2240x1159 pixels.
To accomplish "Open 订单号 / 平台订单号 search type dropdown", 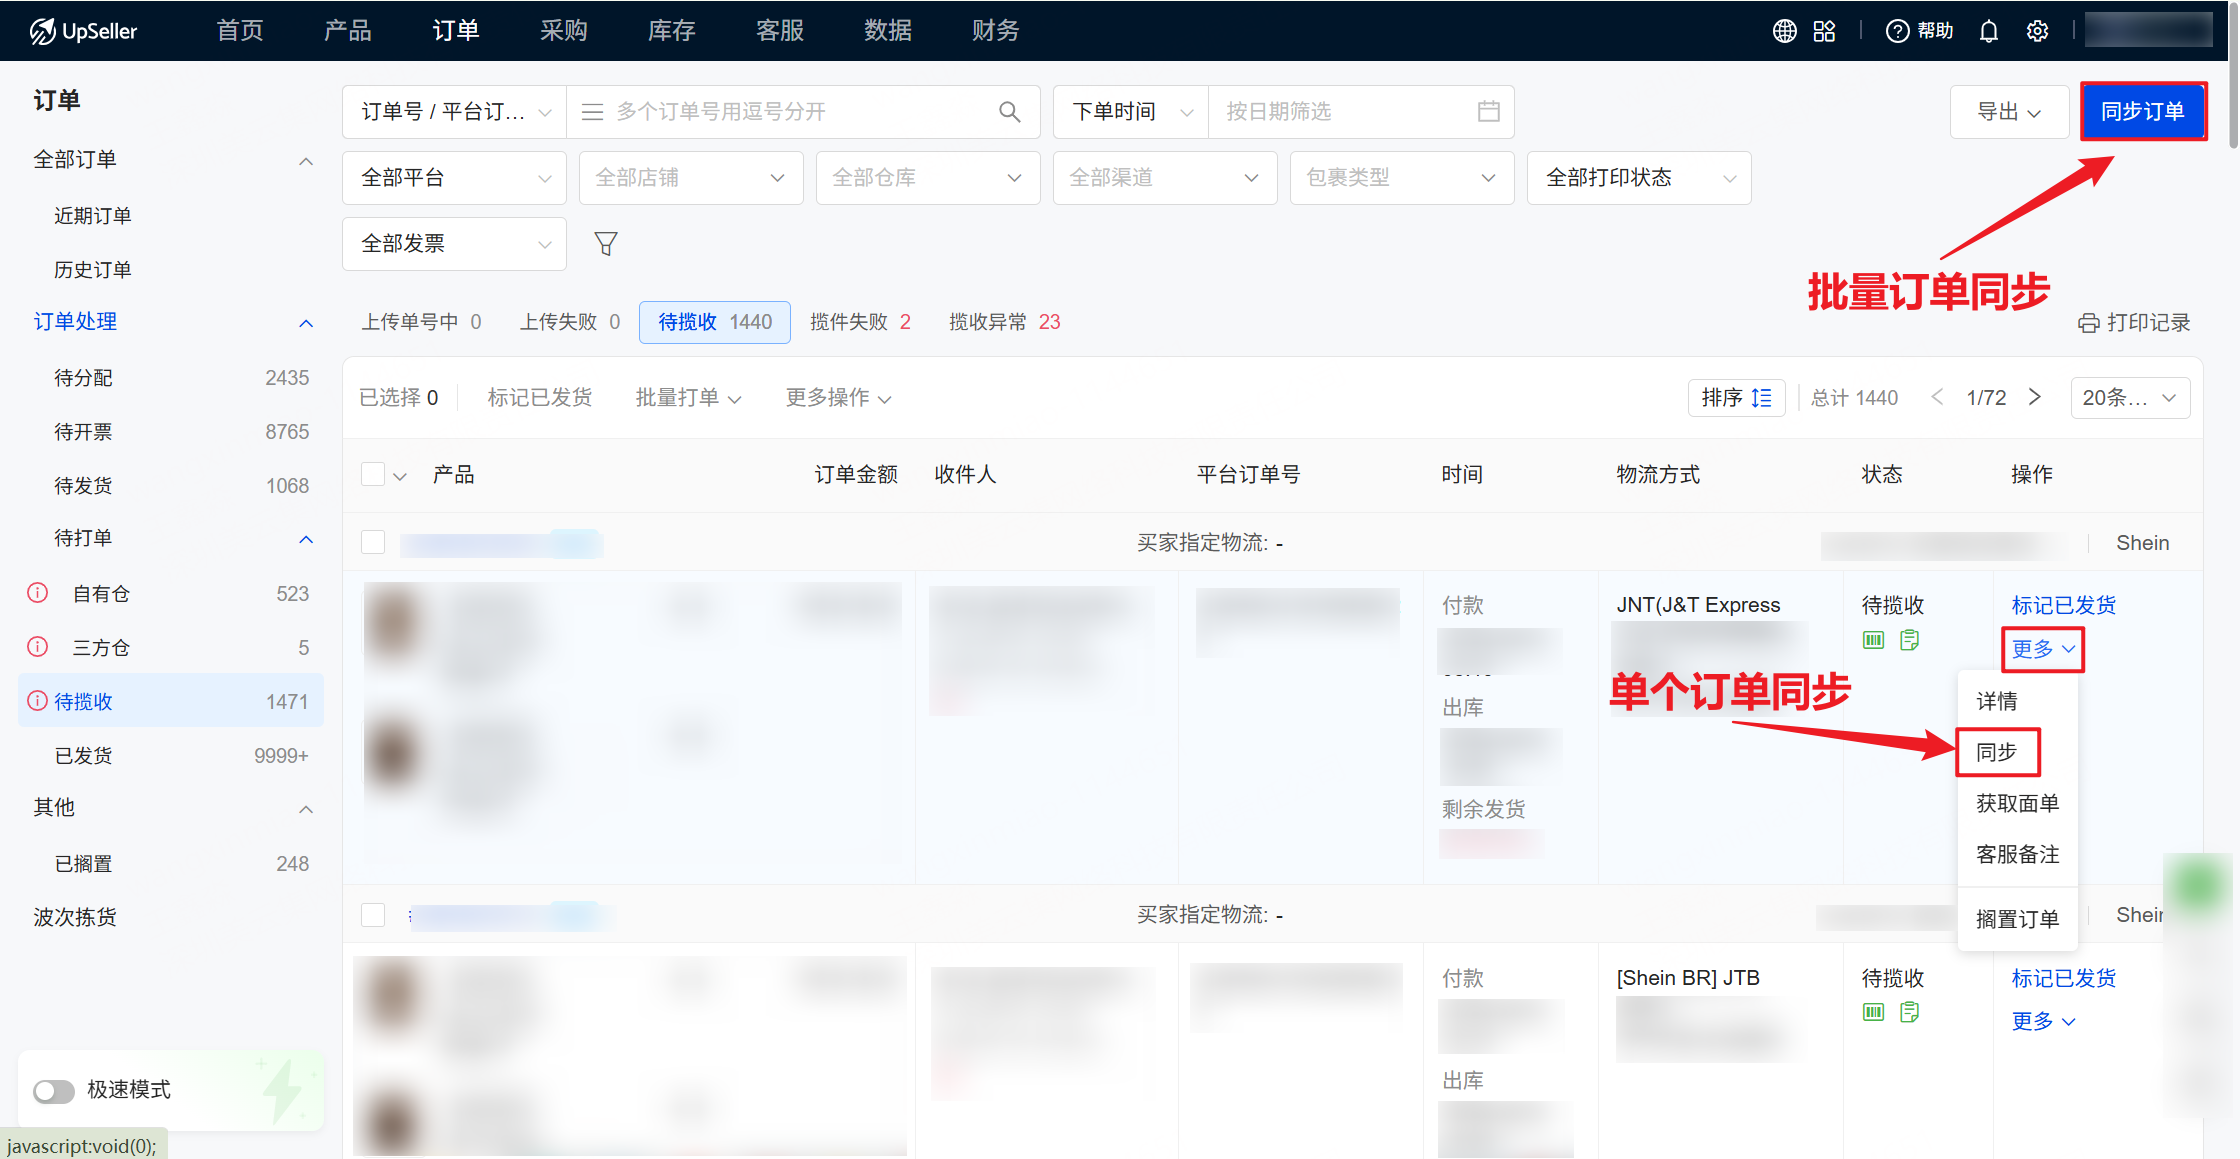I will click(455, 112).
